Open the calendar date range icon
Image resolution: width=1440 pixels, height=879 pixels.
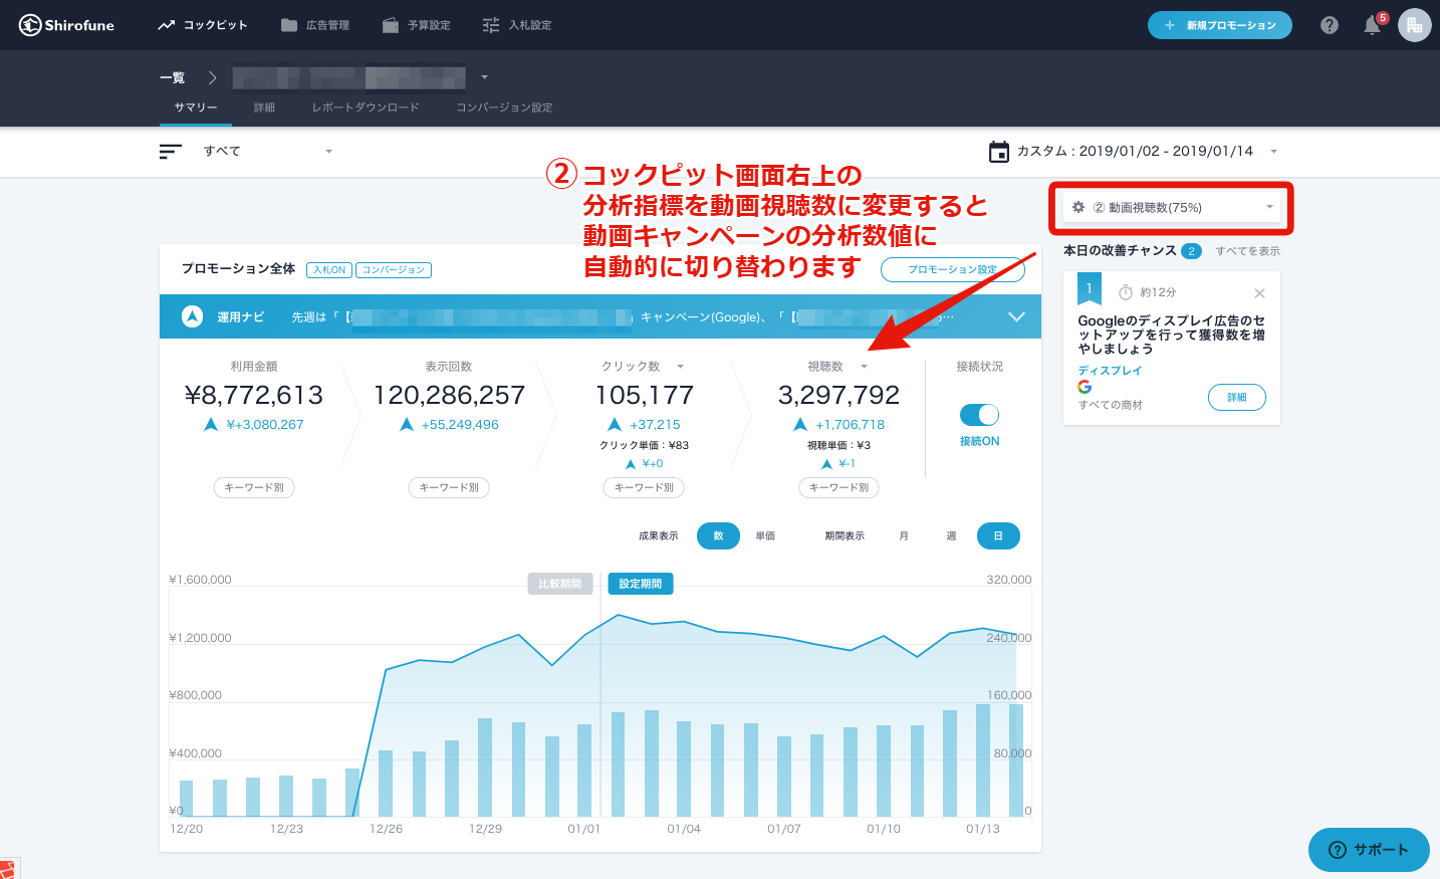coord(998,152)
